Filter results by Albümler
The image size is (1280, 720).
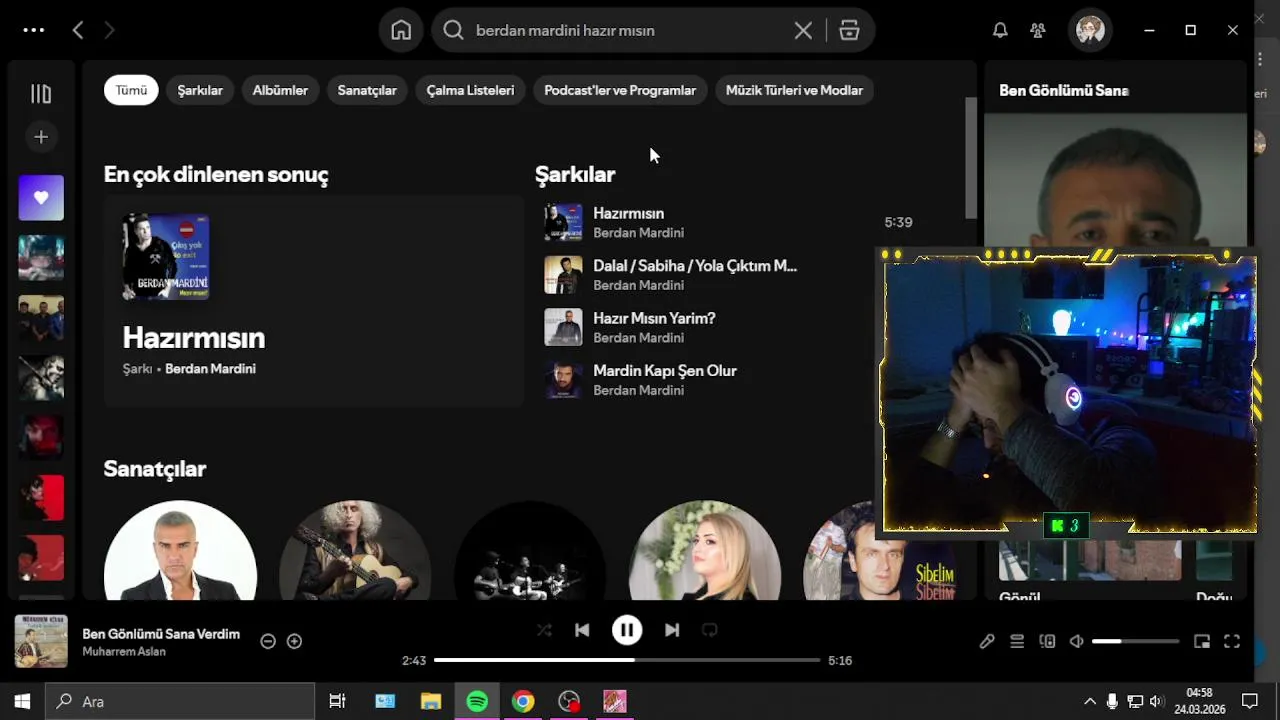tap(280, 90)
